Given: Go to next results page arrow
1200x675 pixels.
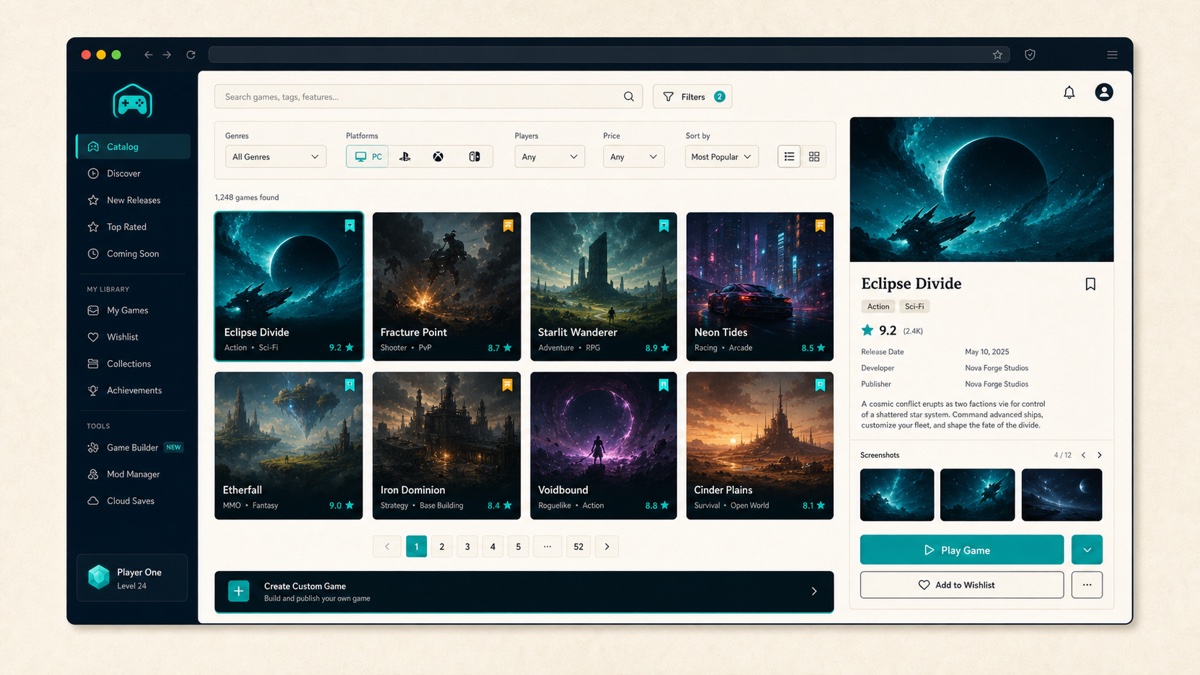Looking at the screenshot, I should pyautogui.click(x=606, y=546).
